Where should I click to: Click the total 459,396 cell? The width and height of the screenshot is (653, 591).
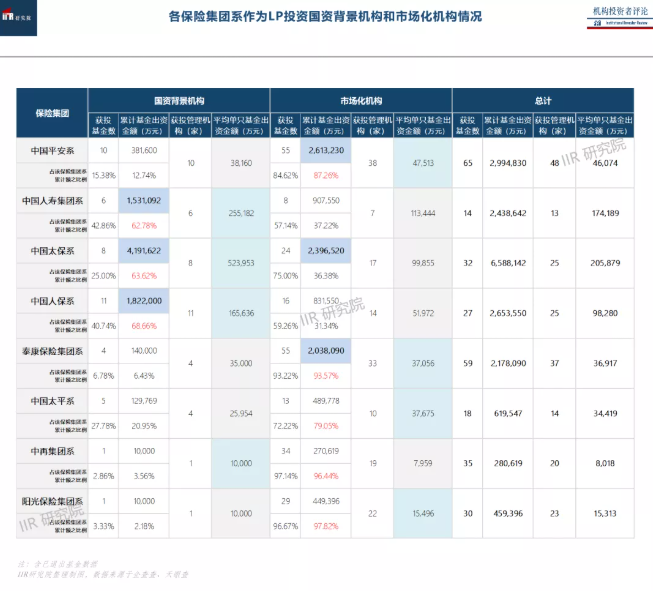[508, 514]
